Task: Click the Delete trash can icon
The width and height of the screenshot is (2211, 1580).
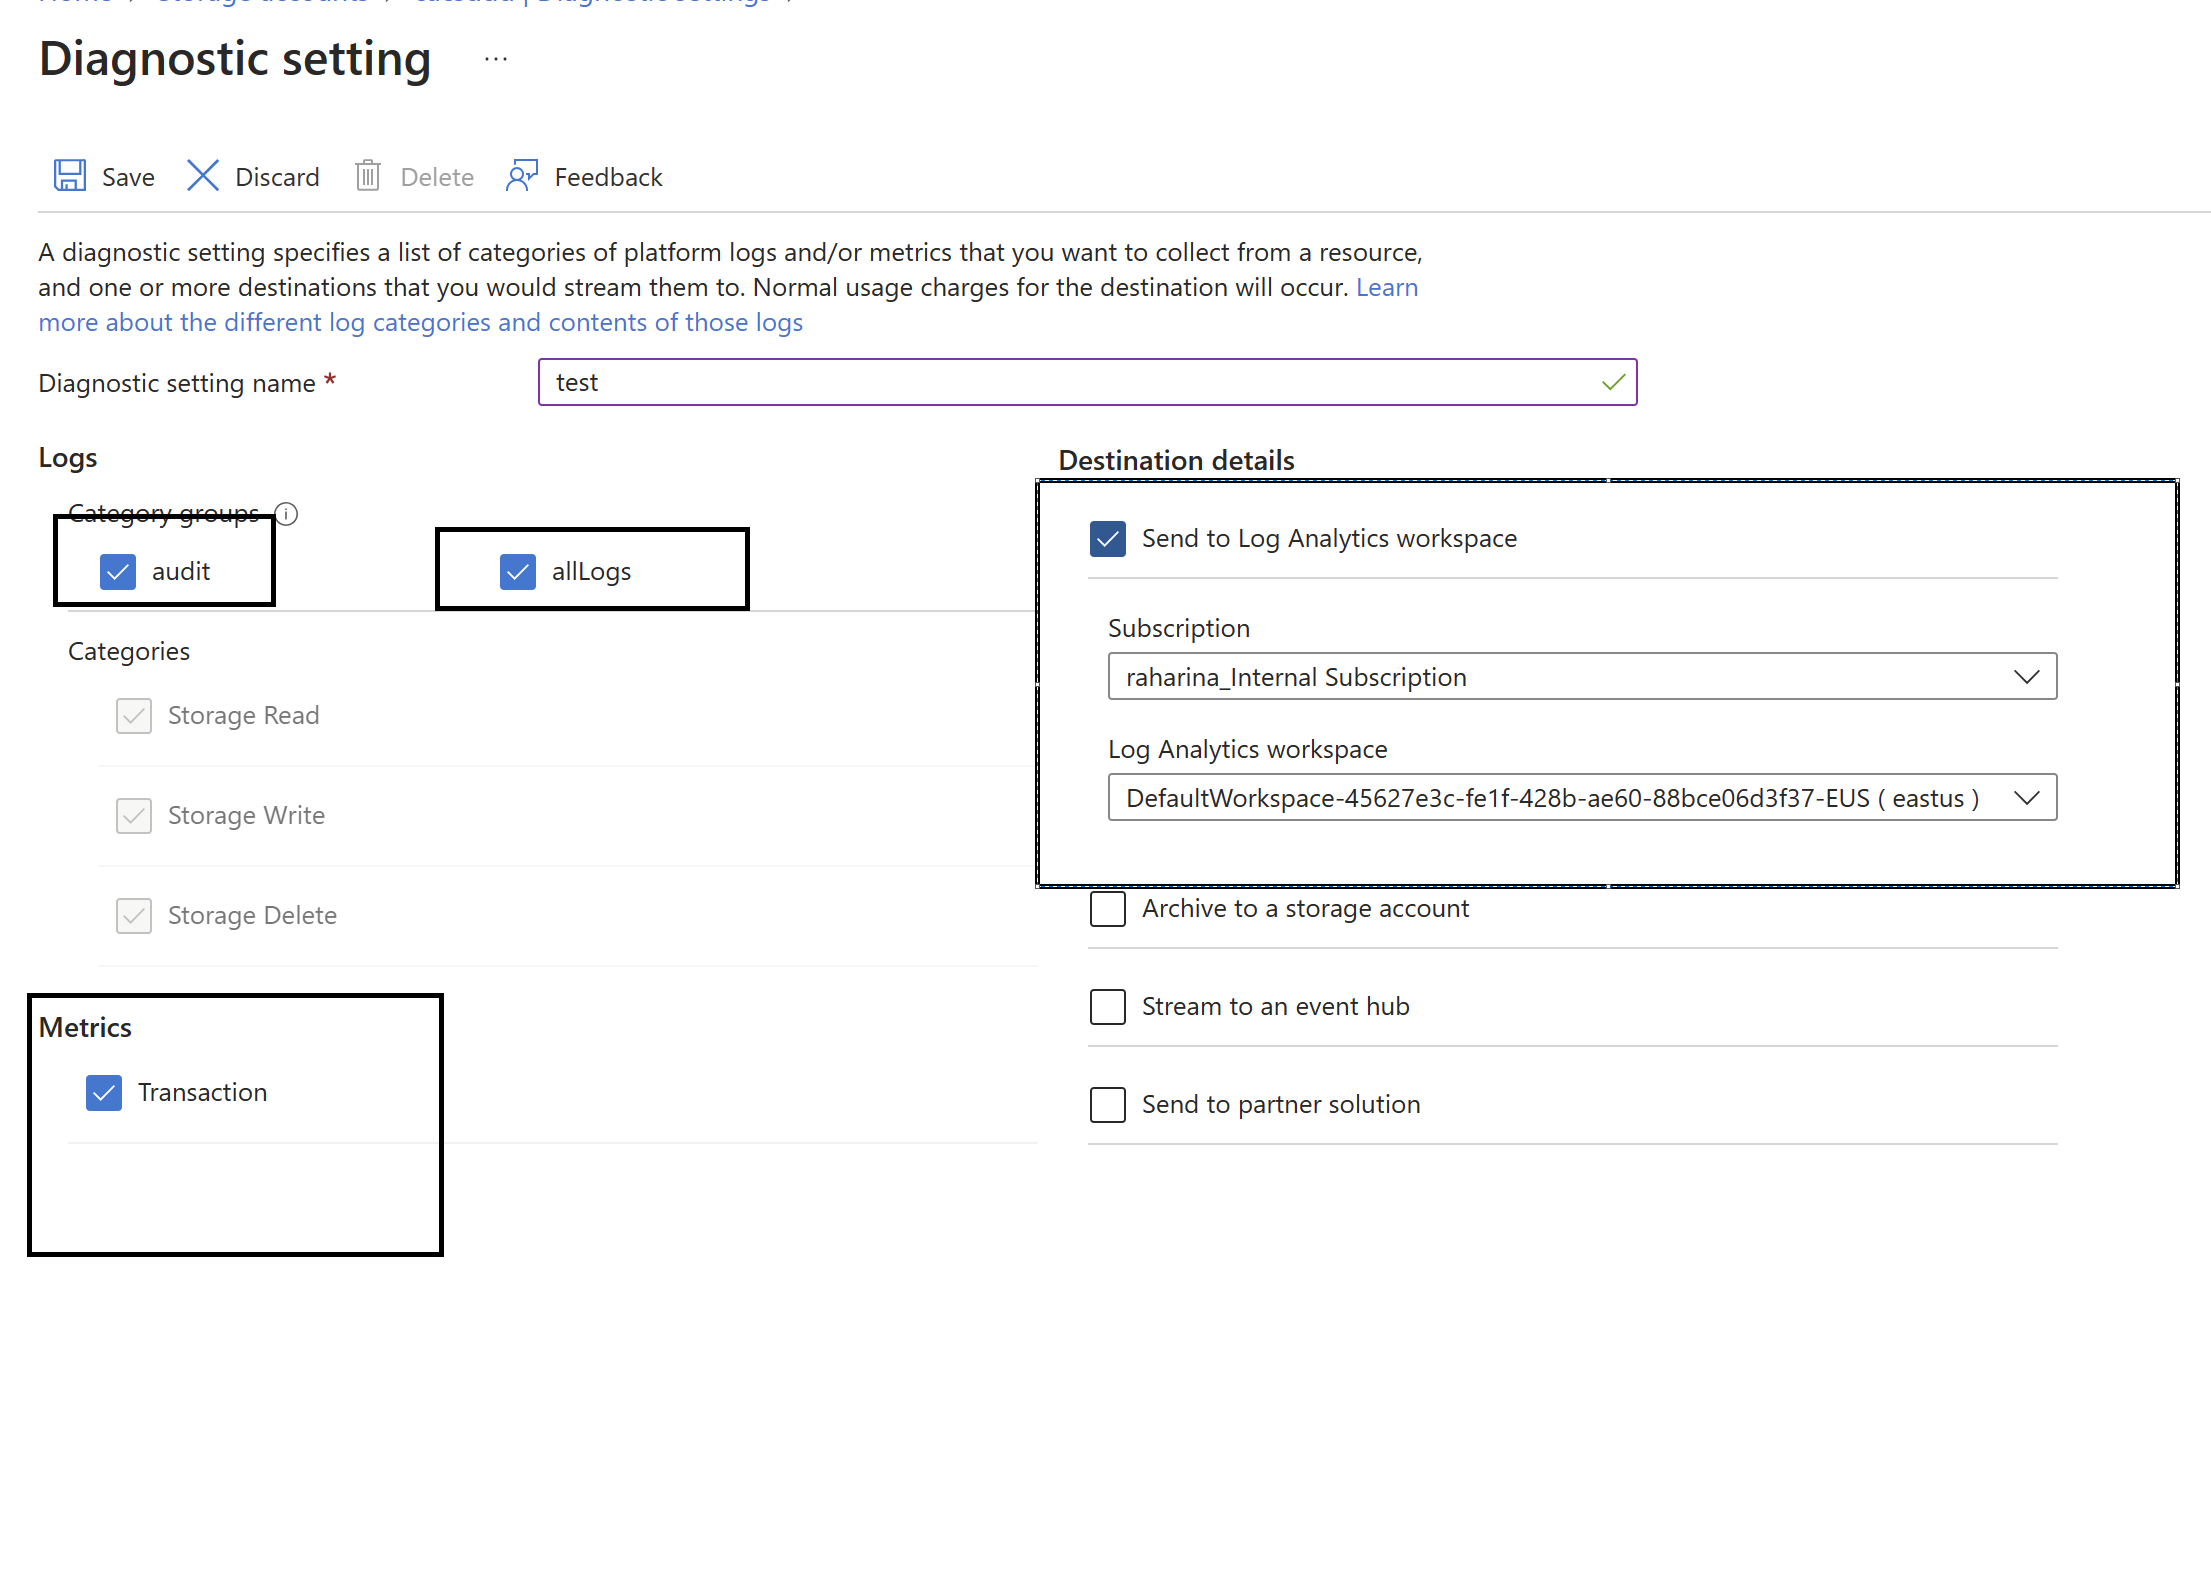Action: [x=368, y=176]
